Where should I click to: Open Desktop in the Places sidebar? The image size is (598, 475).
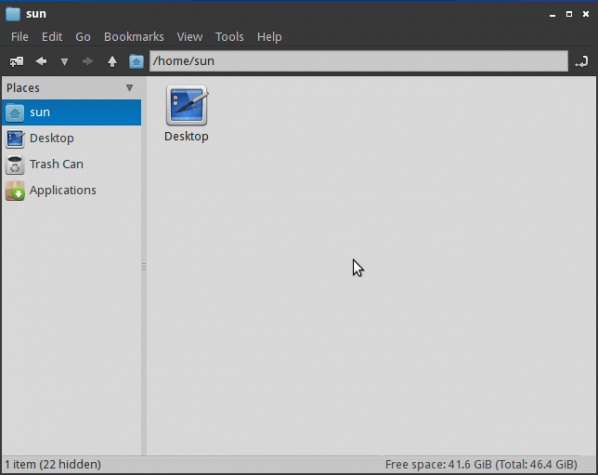(x=72, y=138)
